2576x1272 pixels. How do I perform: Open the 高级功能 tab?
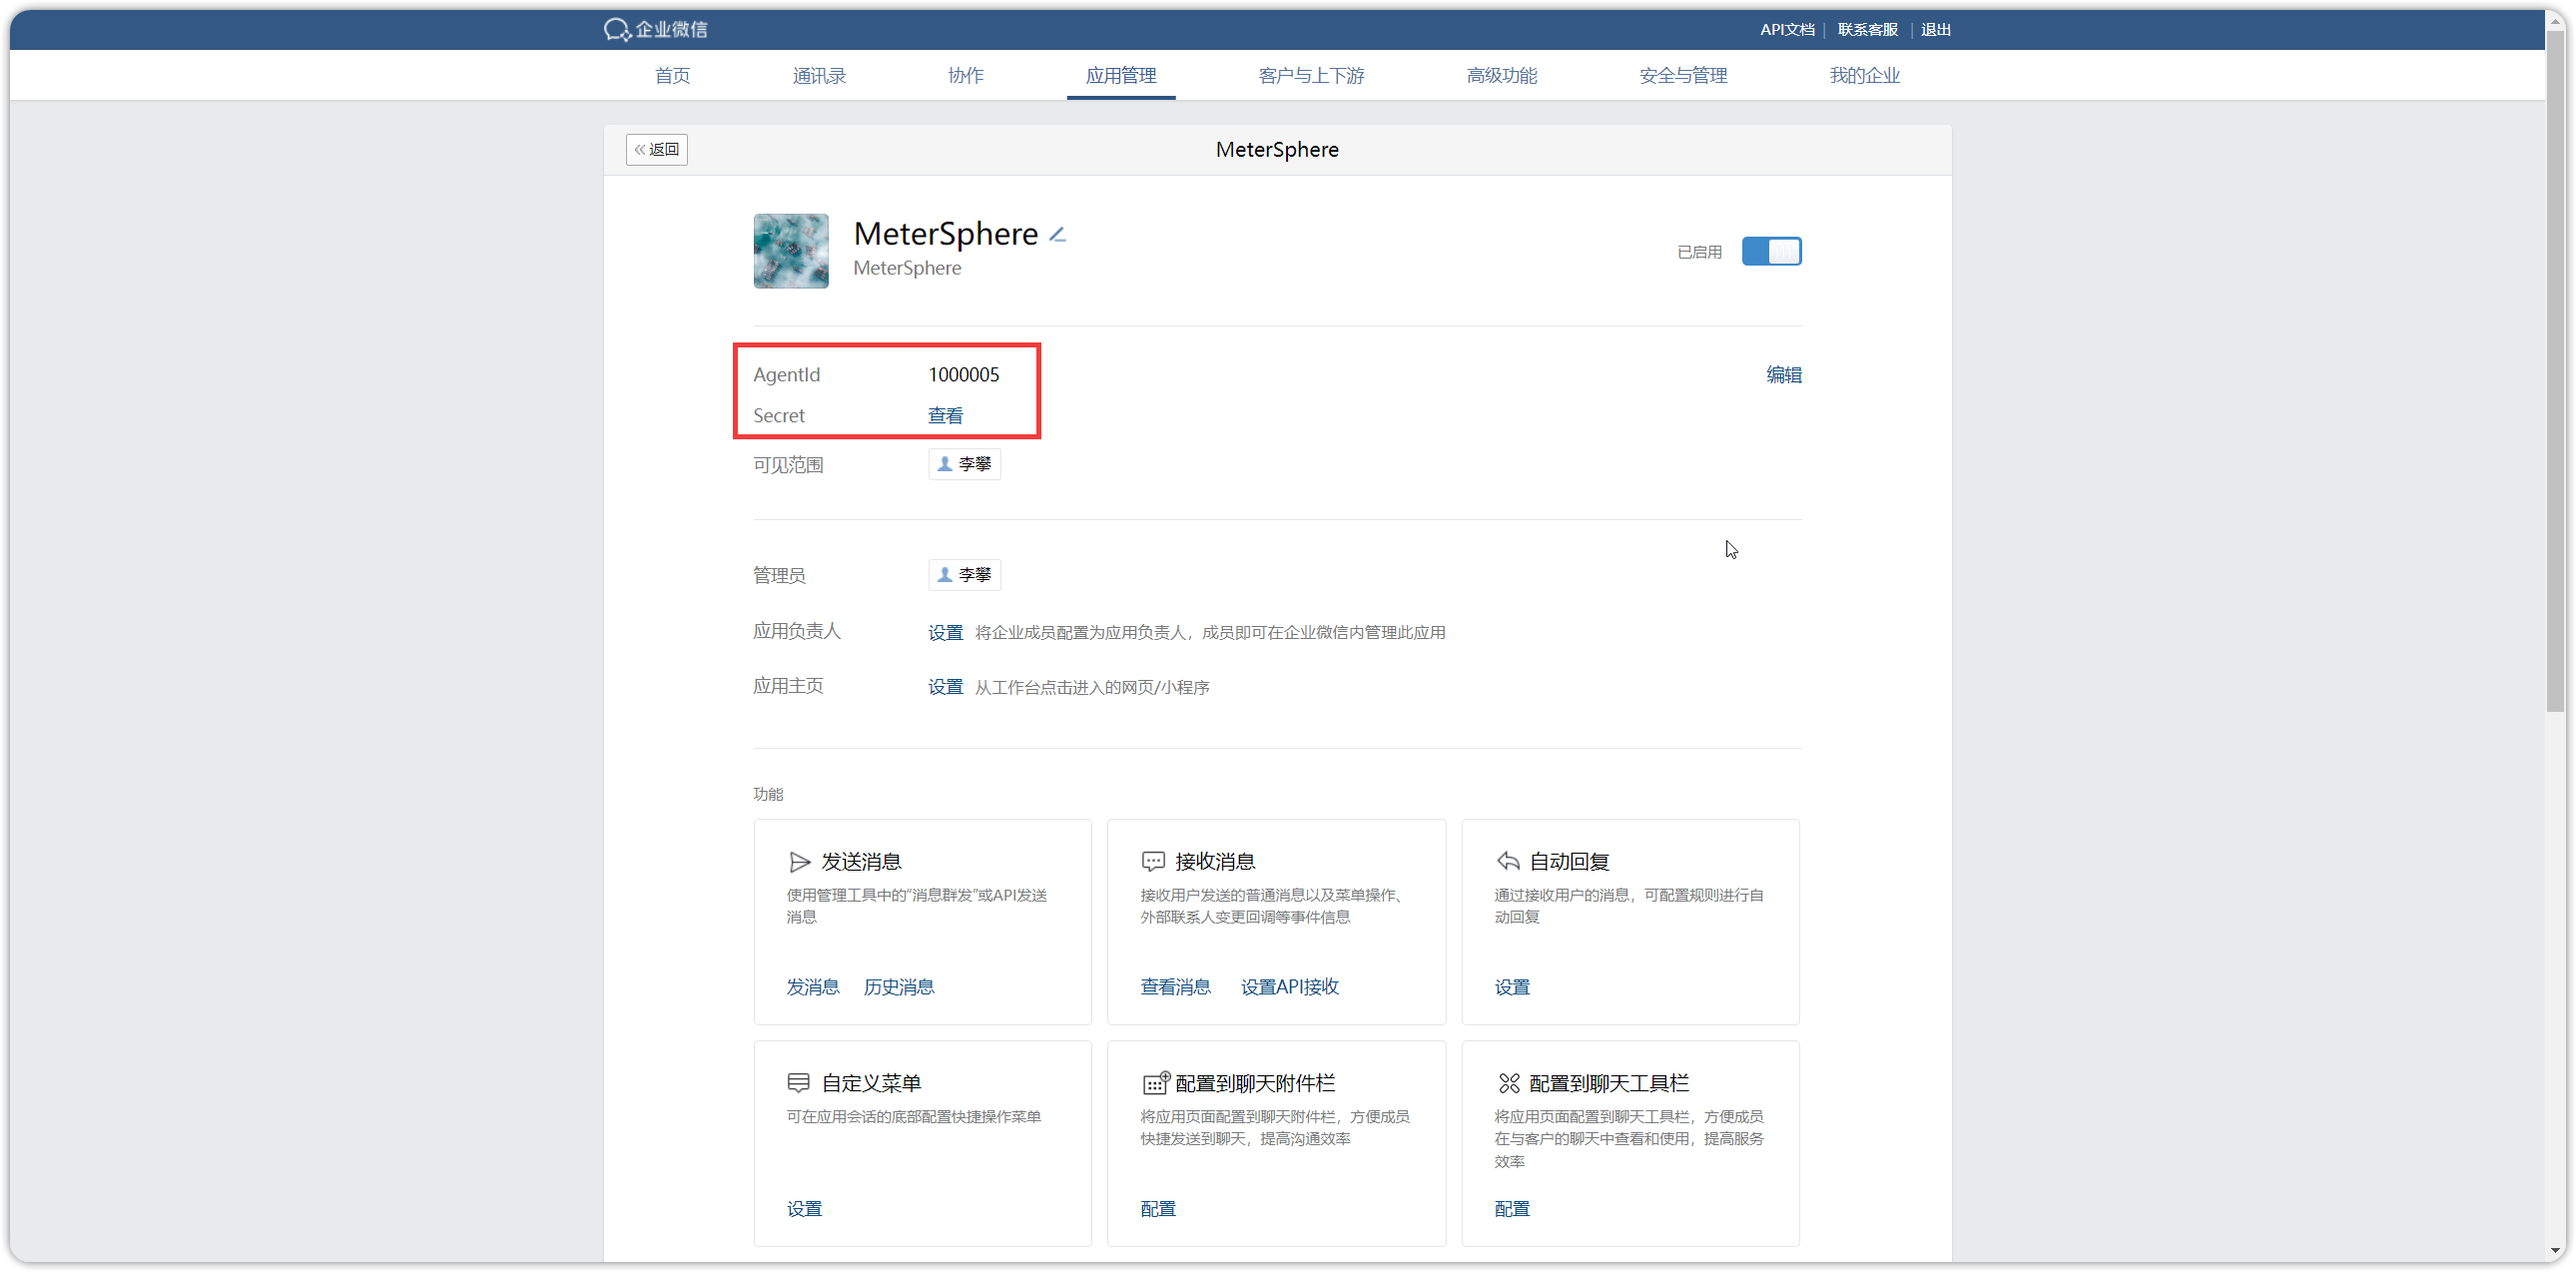click(x=1502, y=76)
